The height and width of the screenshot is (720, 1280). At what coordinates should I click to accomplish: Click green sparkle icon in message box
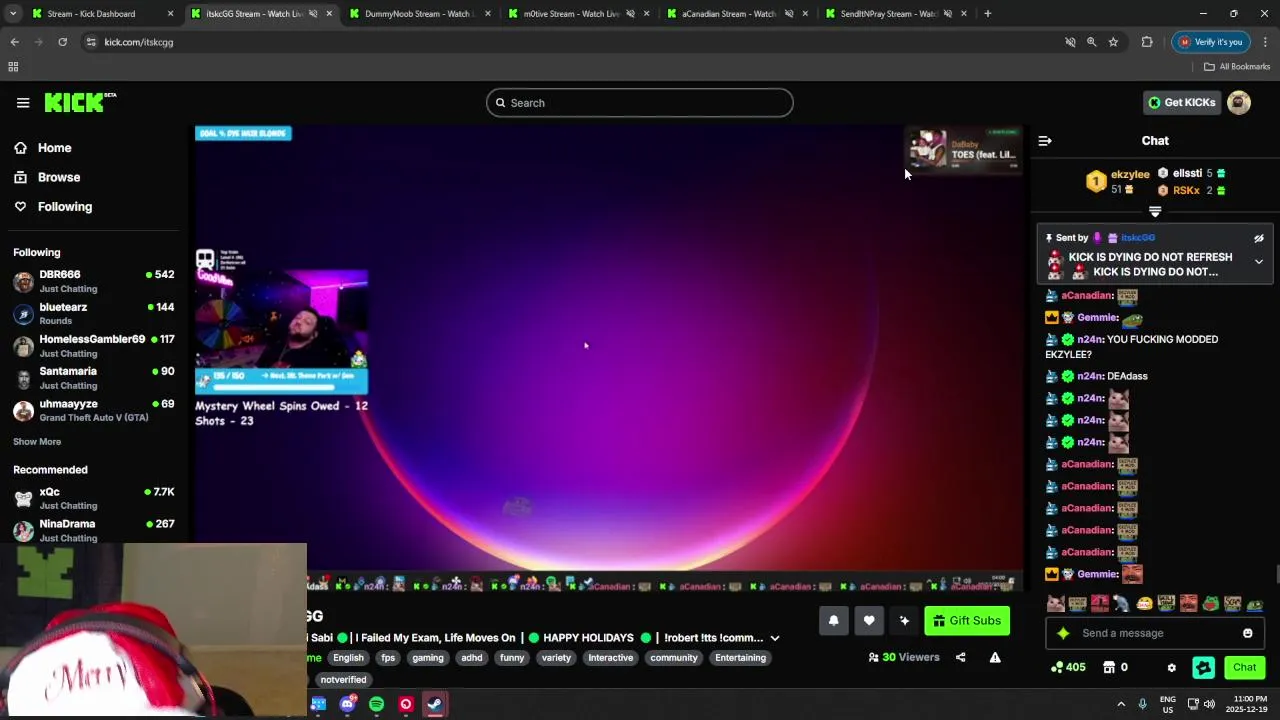[1063, 633]
